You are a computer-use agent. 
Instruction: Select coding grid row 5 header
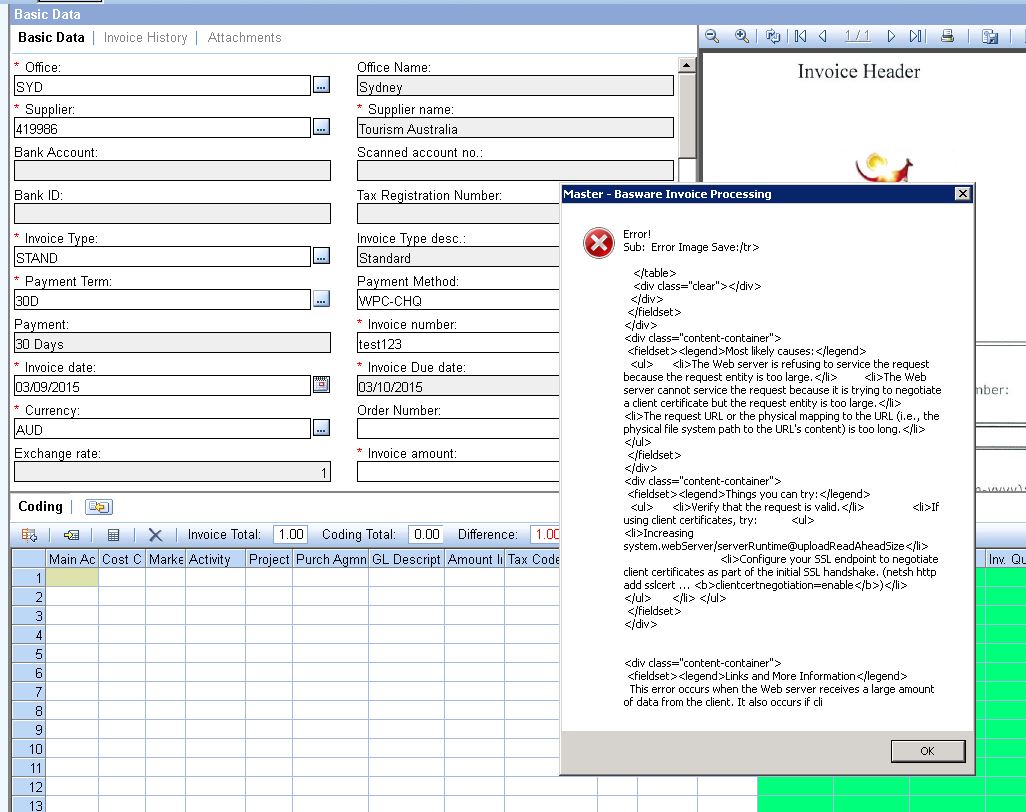[28, 654]
